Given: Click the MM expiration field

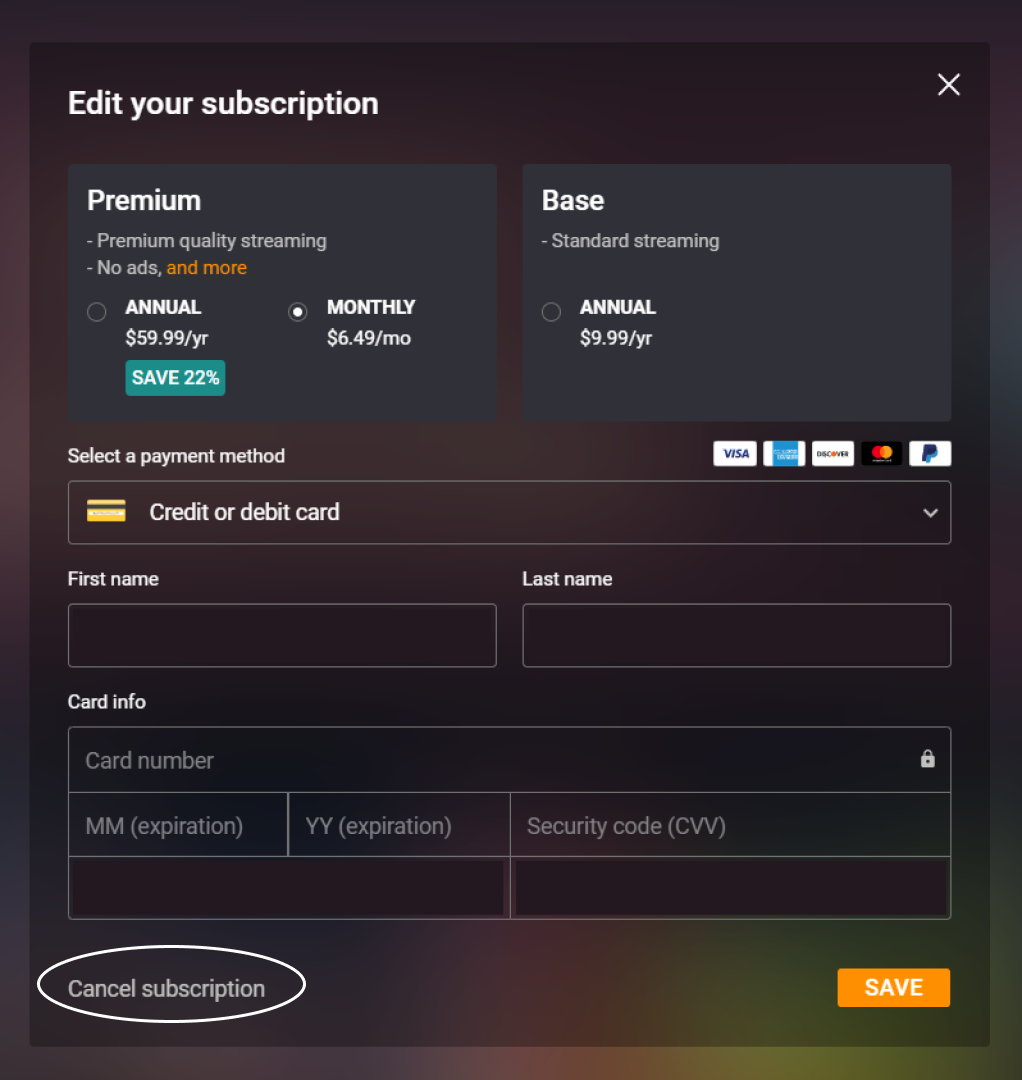Looking at the screenshot, I should click(x=178, y=826).
